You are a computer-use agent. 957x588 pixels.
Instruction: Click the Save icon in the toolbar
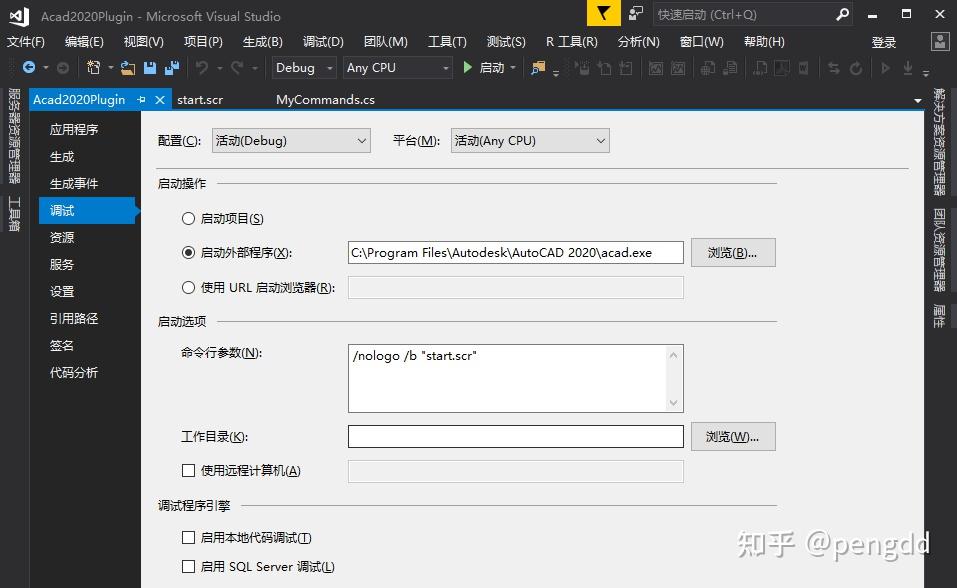click(149, 68)
